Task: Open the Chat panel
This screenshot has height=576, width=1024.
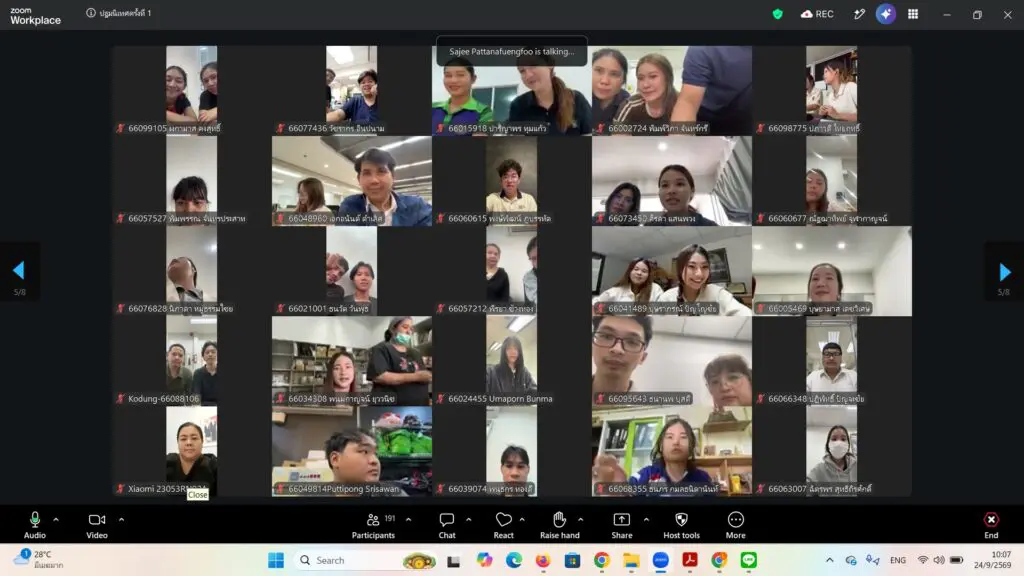Action: [x=447, y=525]
